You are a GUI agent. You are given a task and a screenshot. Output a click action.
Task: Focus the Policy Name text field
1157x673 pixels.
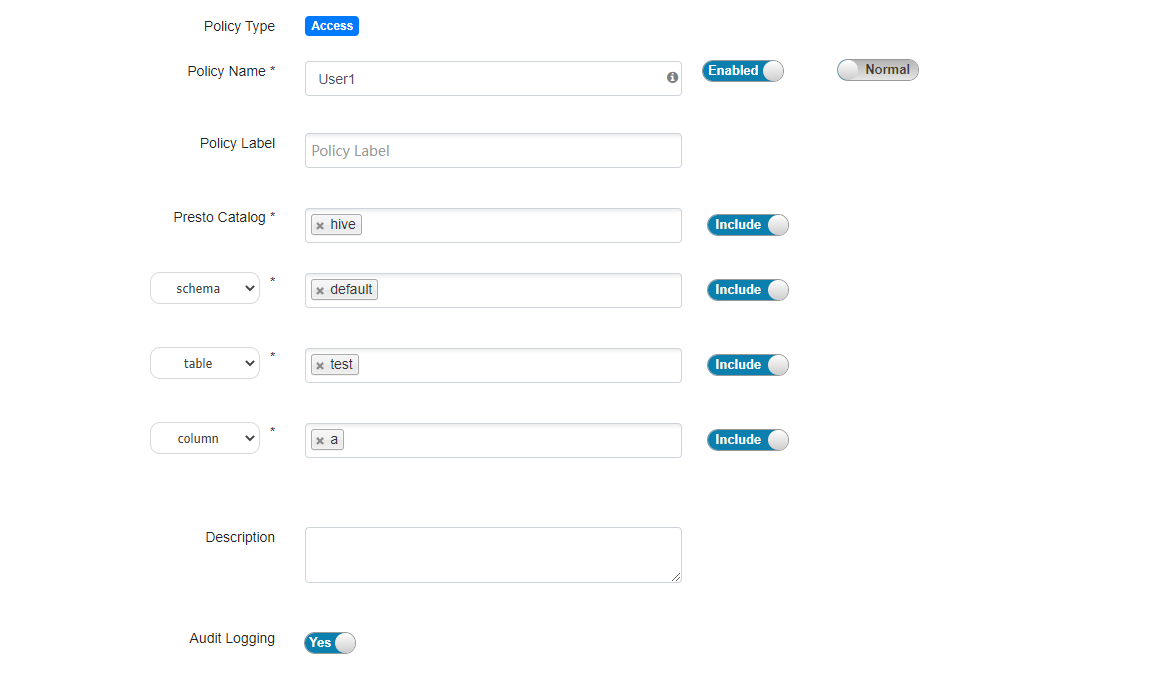click(485, 78)
